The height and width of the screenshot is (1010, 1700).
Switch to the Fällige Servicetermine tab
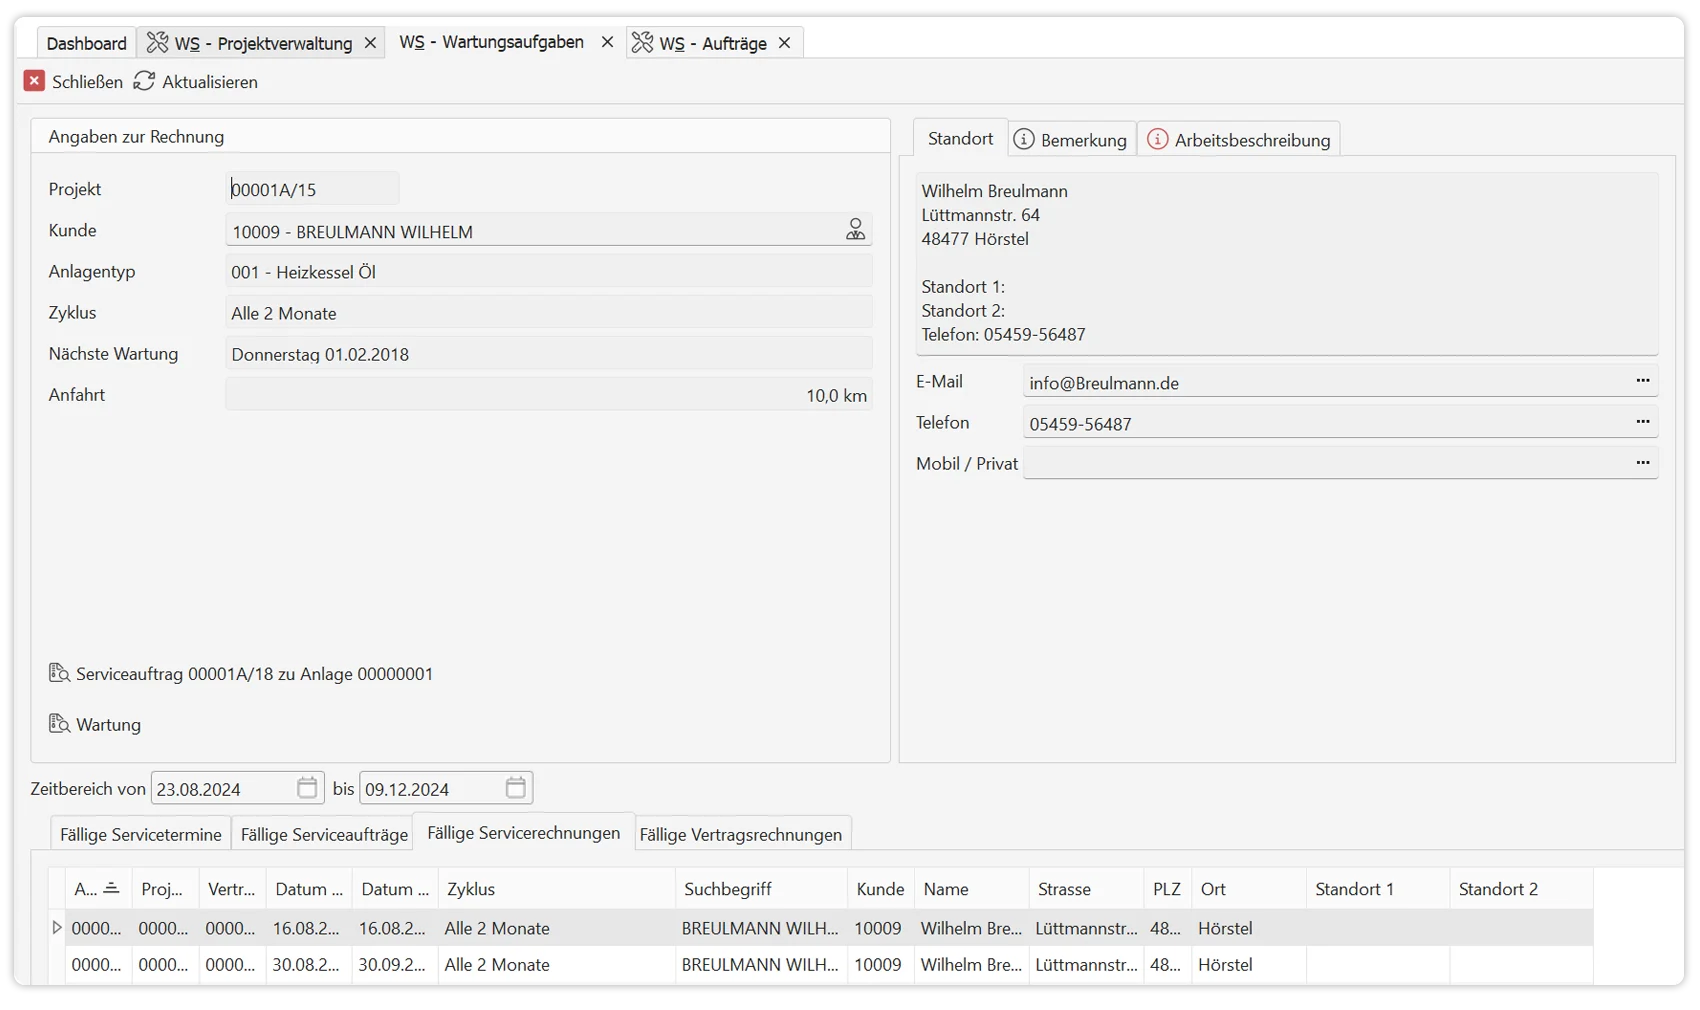point(140,834)
